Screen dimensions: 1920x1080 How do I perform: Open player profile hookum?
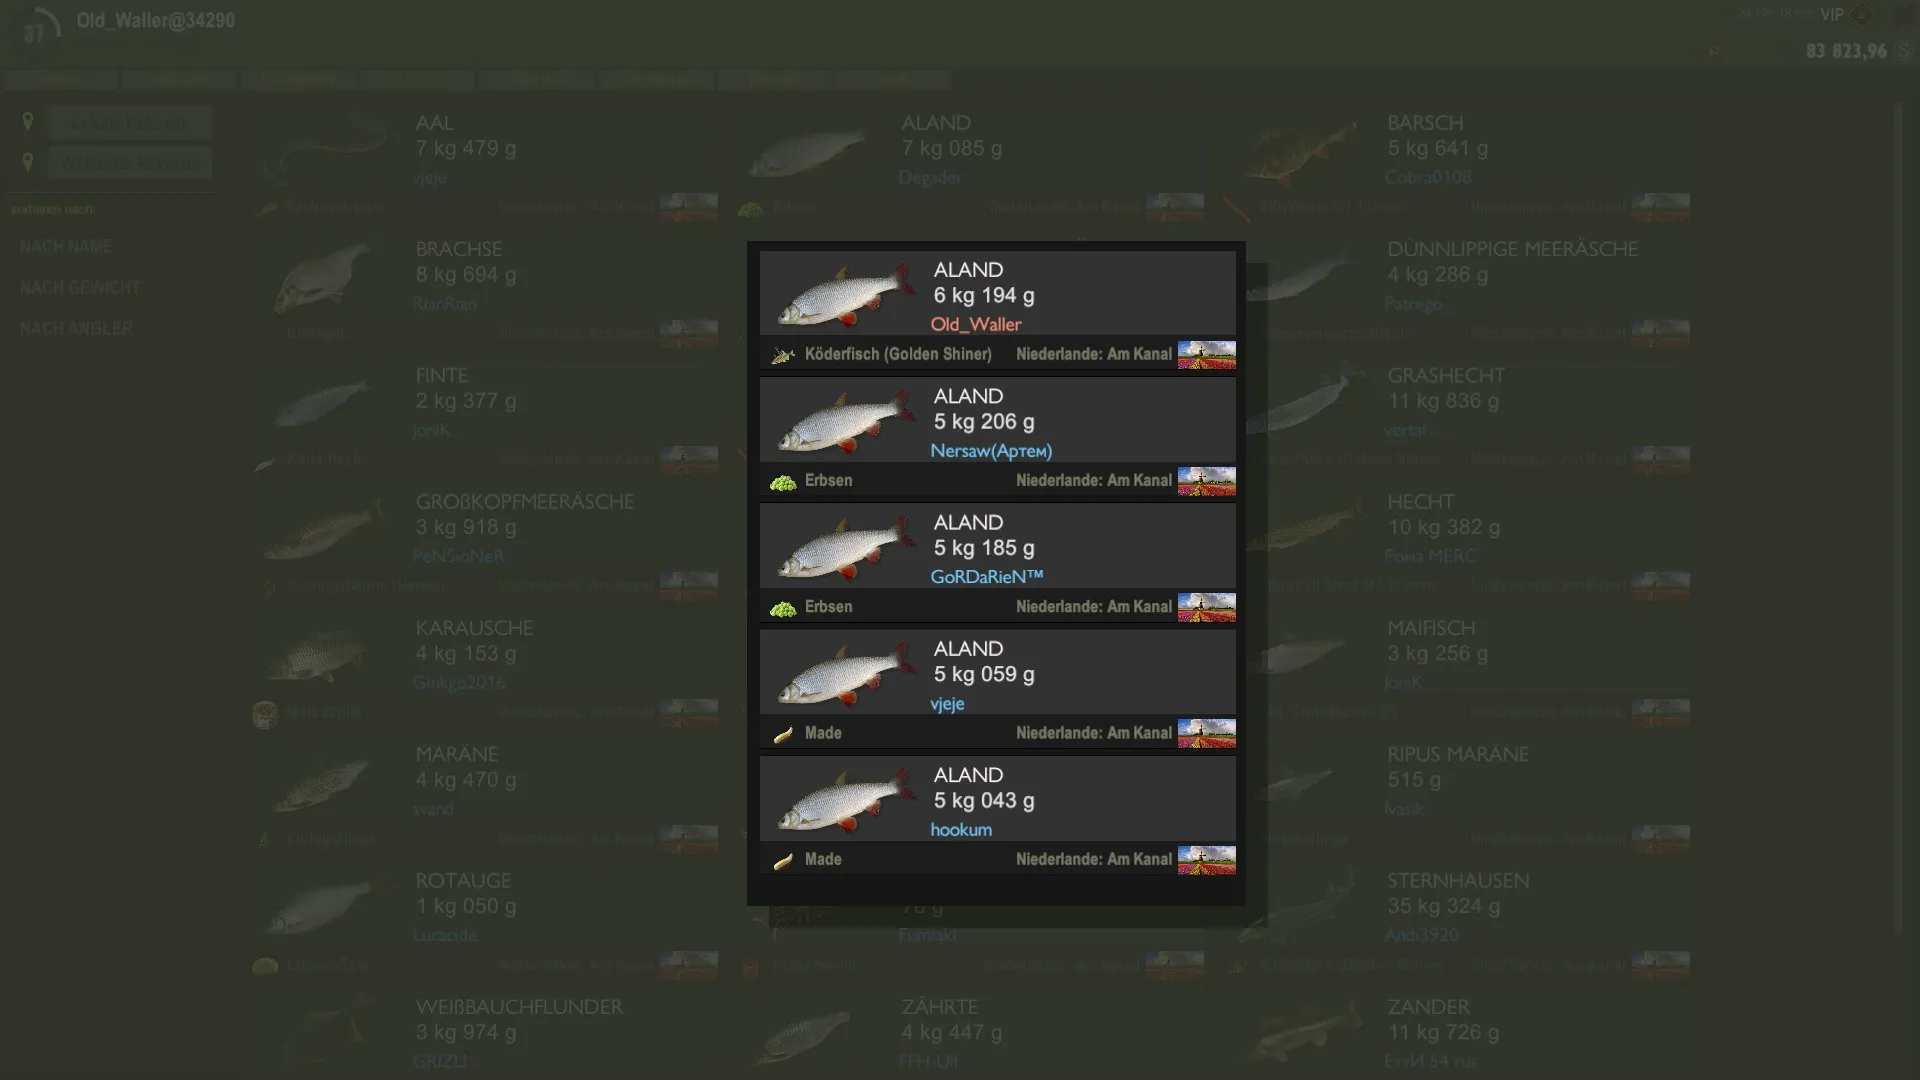pyautogui.click(x=961, y=830)
